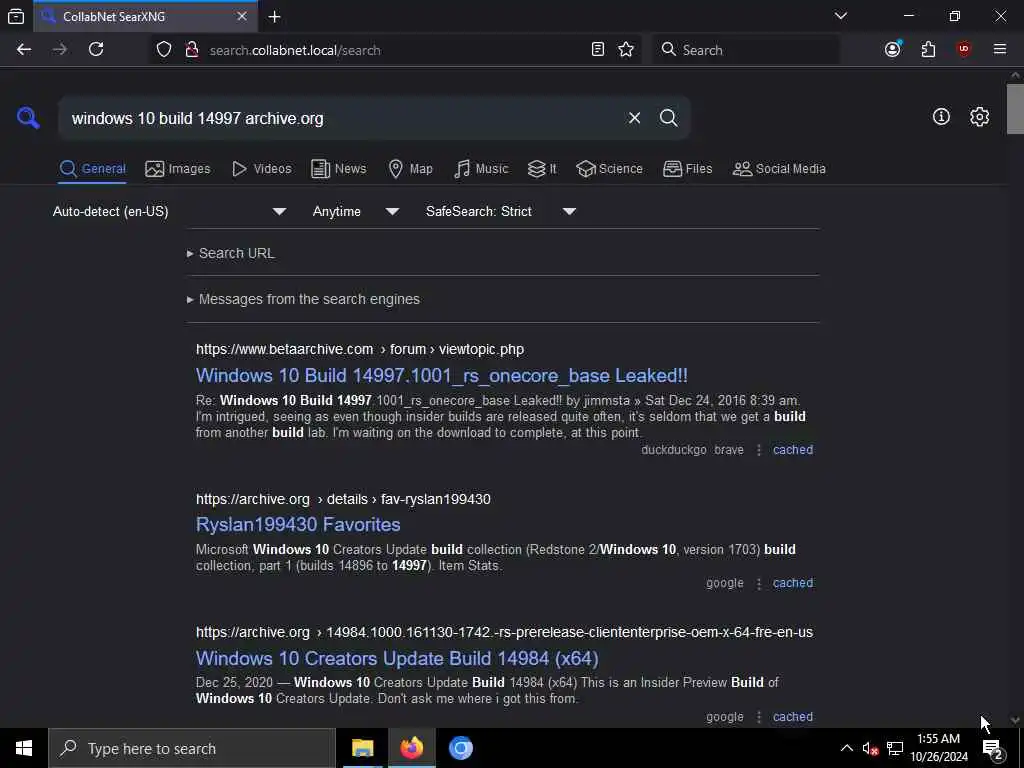The width and height of the screenshot is (1024, 768).
Task: Open network status tray icon
Action: pos(895,748)
